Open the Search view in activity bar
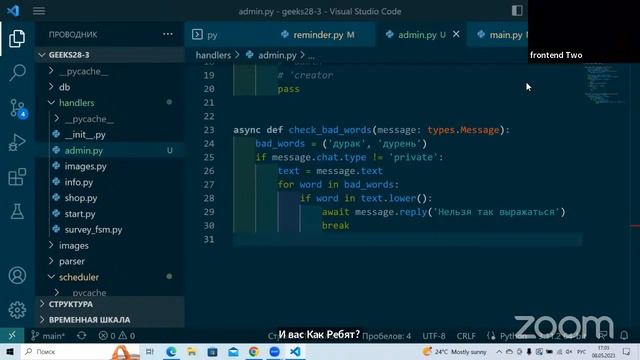Image resolution: width=640 pixels, height=360 pixels. pyautogui.click(x=17, y=73)
